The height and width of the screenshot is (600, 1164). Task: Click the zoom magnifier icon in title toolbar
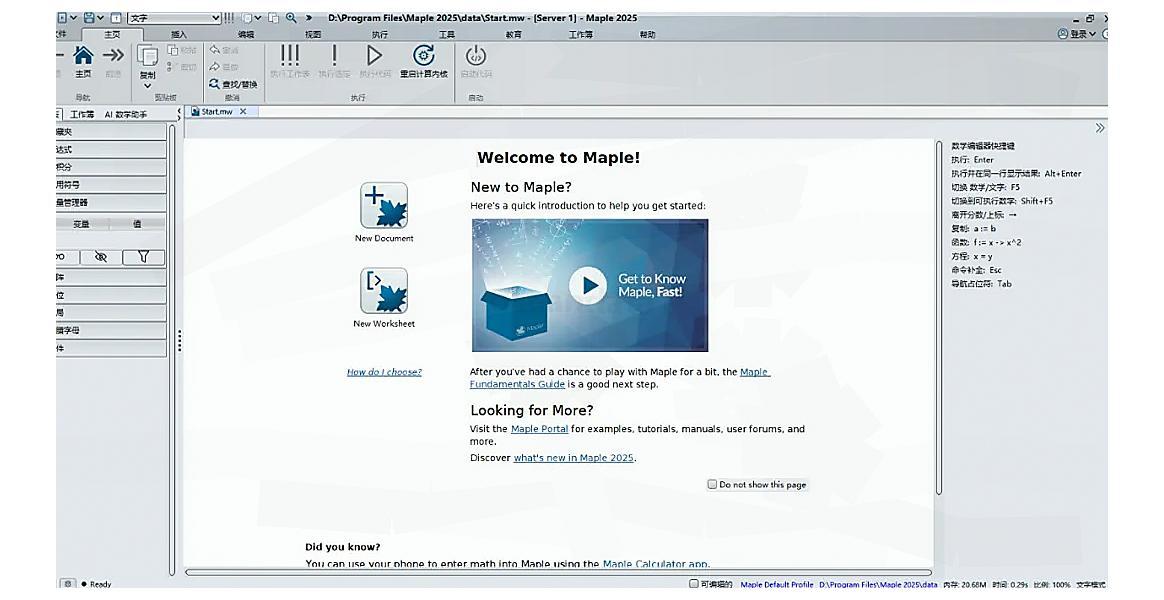[291, 18]
